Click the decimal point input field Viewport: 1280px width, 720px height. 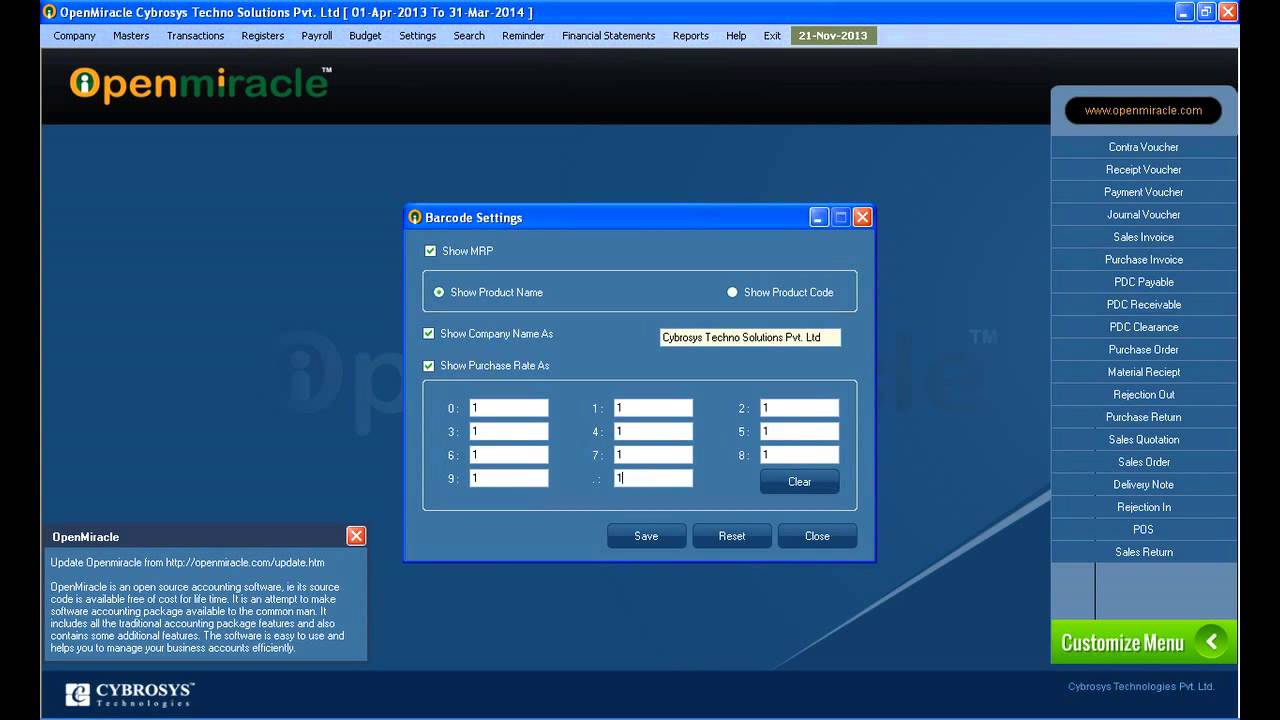click(x=653, y=479)
